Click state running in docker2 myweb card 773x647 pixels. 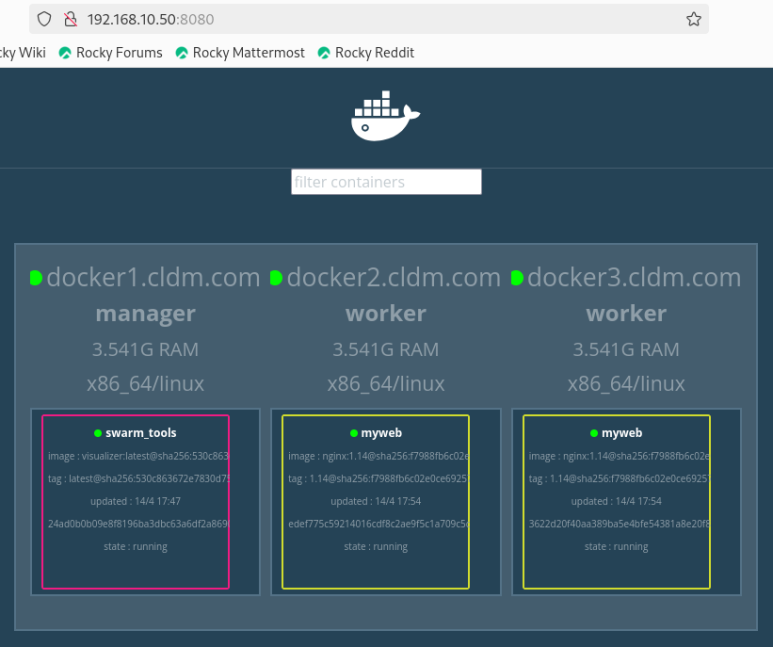(376, 546)
